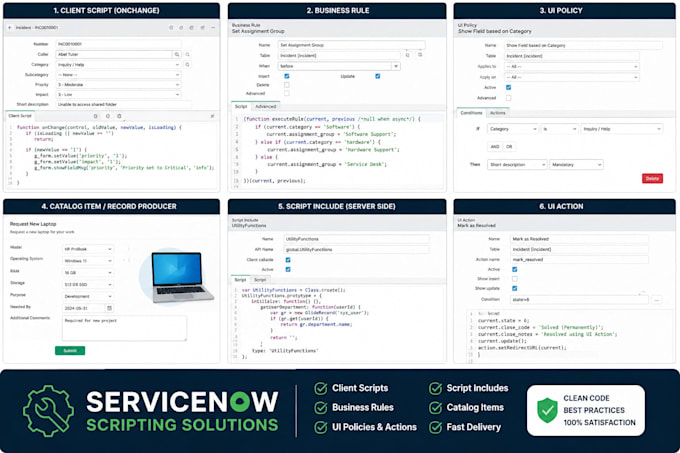Open the Applies to dropdown in UI Policy
Screen dimensions: 680x453
pos(572,66)
